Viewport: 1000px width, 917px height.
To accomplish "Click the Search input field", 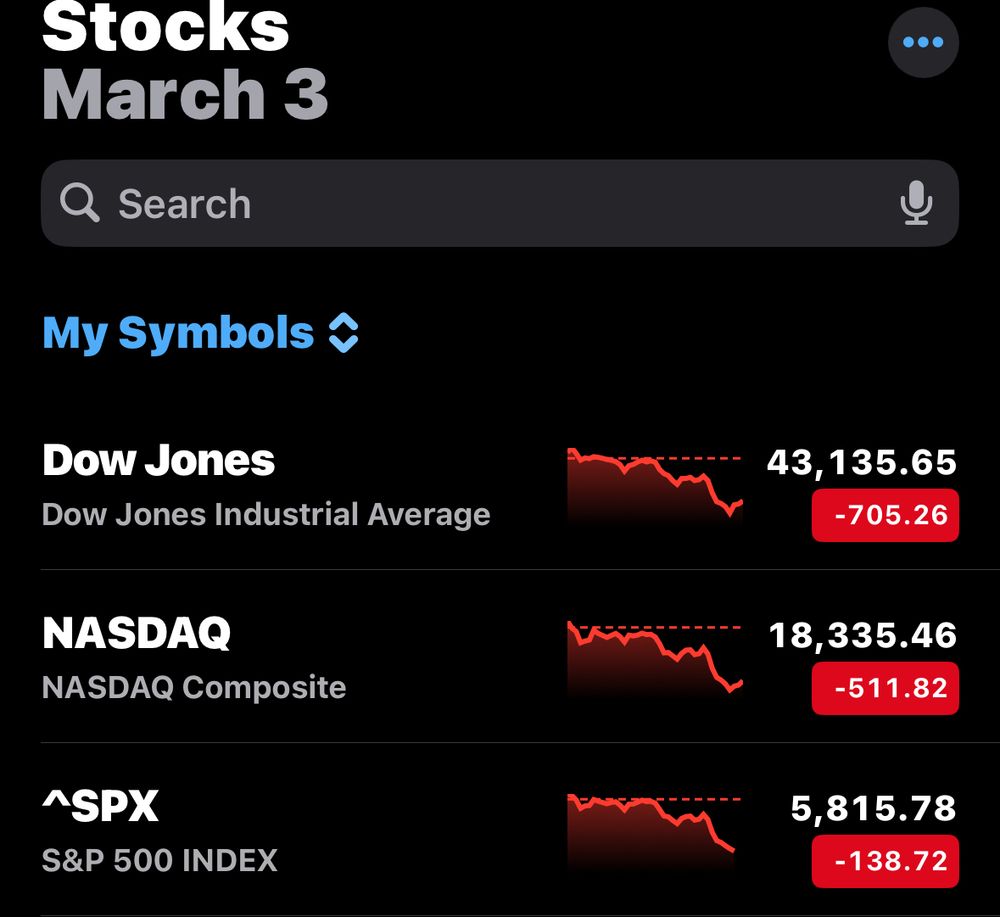I will point(499,203).
